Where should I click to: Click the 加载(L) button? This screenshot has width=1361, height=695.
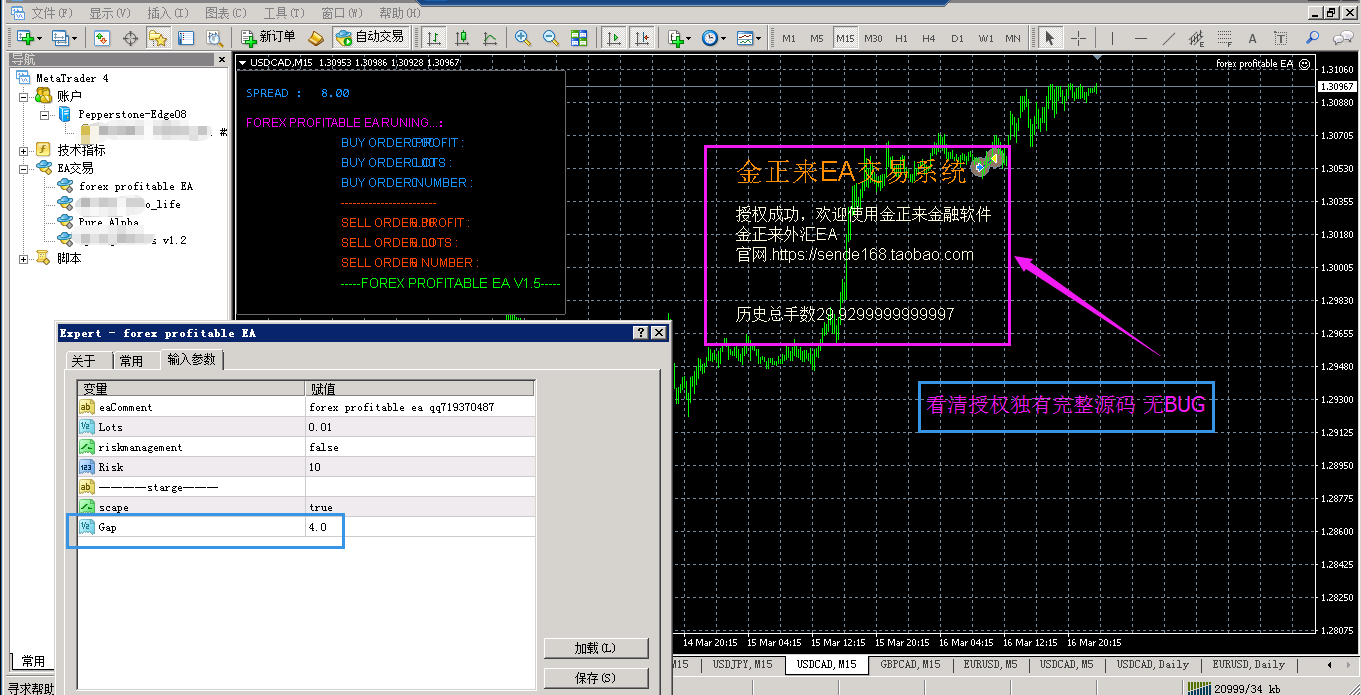pyautogui.click(x=596, y=648)
